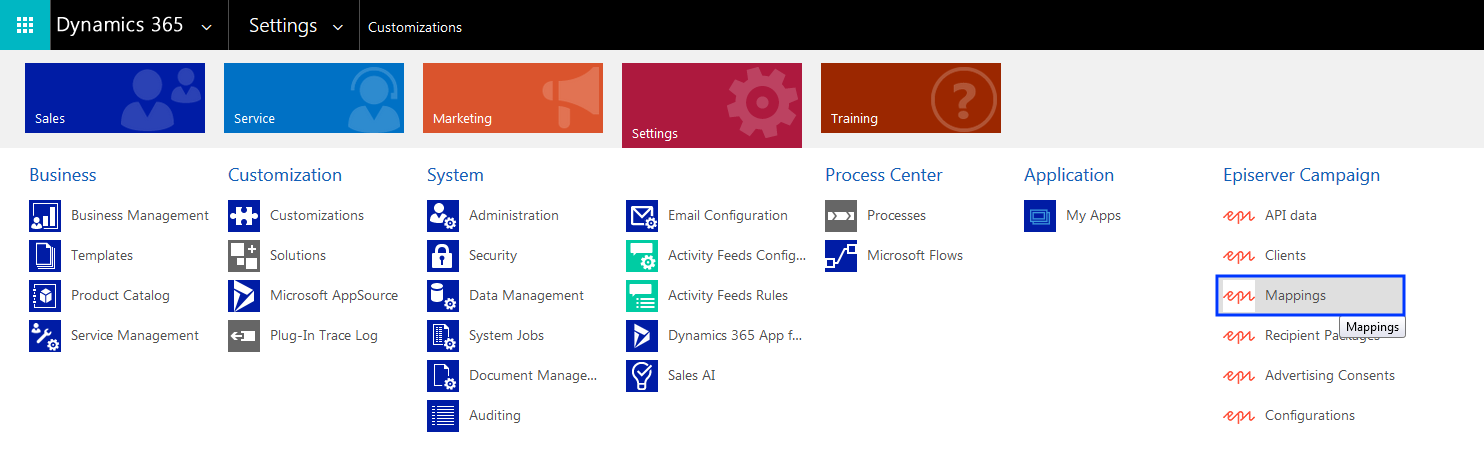
Task: Open the Email Configuration envelope icon
Action: [x=642, y=216]
